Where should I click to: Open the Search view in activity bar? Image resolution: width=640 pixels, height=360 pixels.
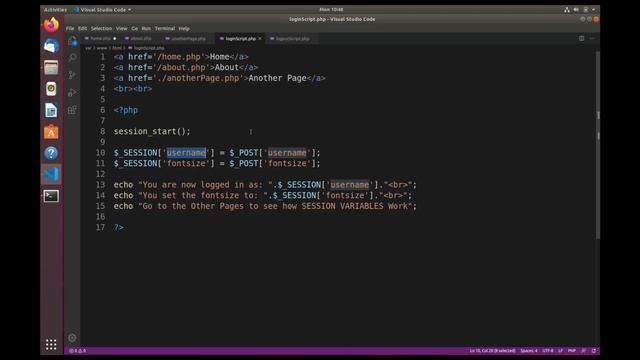[73, 58]
